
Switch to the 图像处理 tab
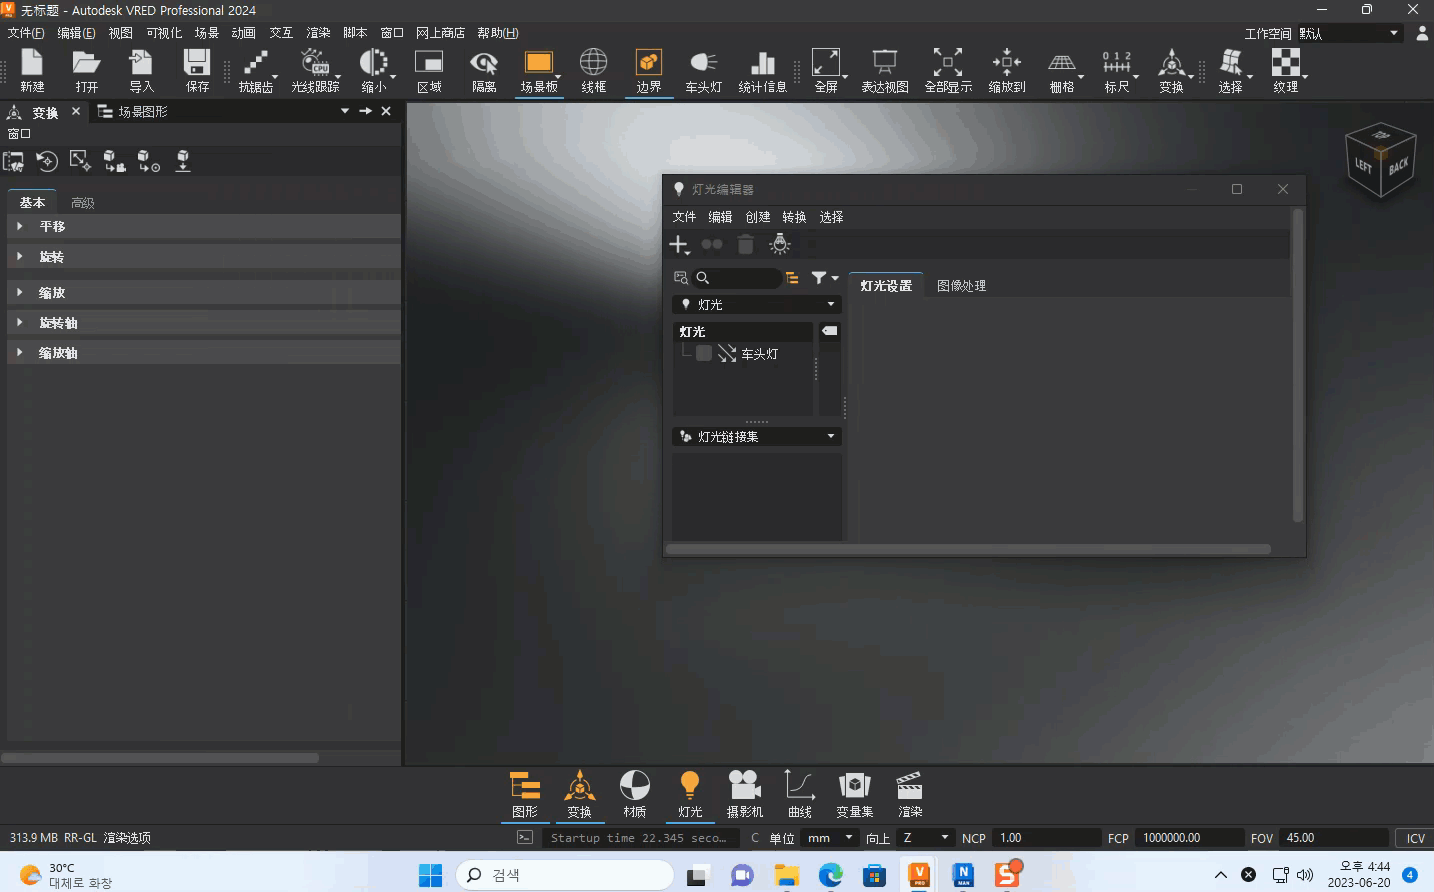pyautogui.click(x=961, y=286)
